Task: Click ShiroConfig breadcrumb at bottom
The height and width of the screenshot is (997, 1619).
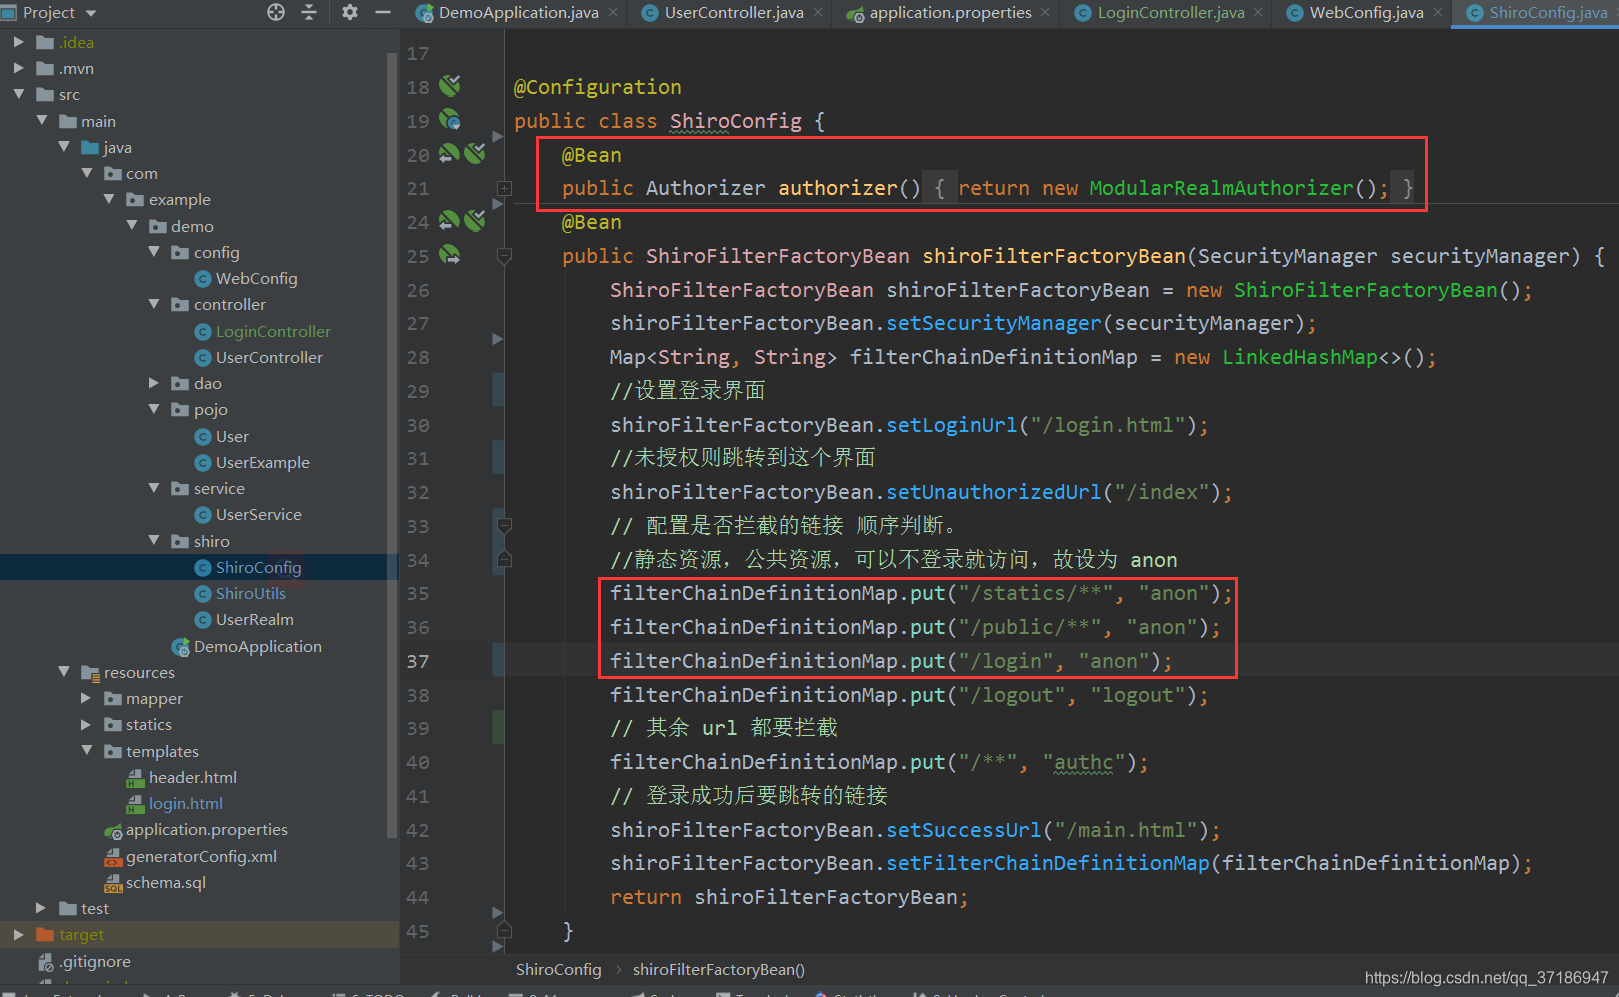Action: click(558, 969)
